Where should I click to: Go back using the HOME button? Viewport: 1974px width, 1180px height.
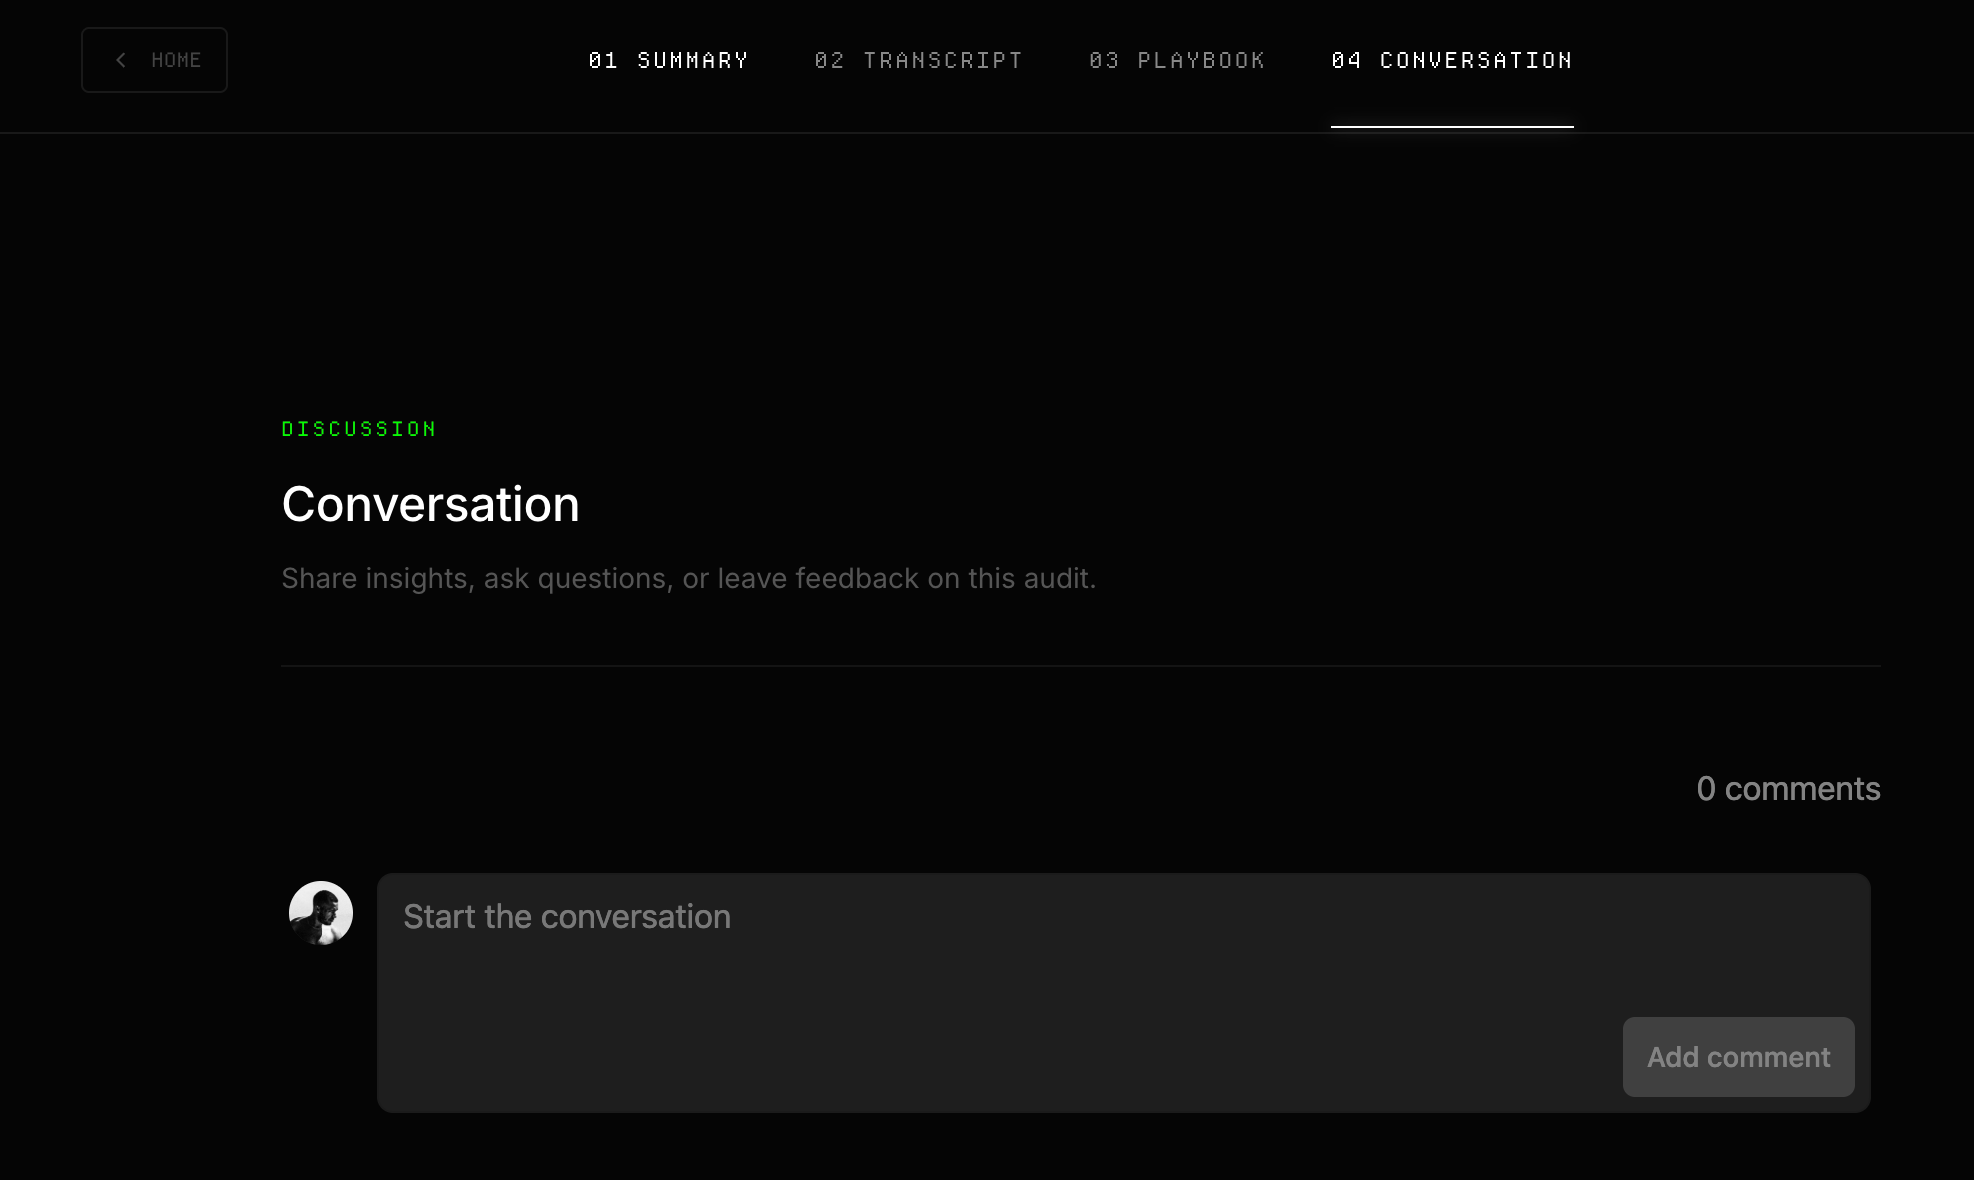pos(154,60)
